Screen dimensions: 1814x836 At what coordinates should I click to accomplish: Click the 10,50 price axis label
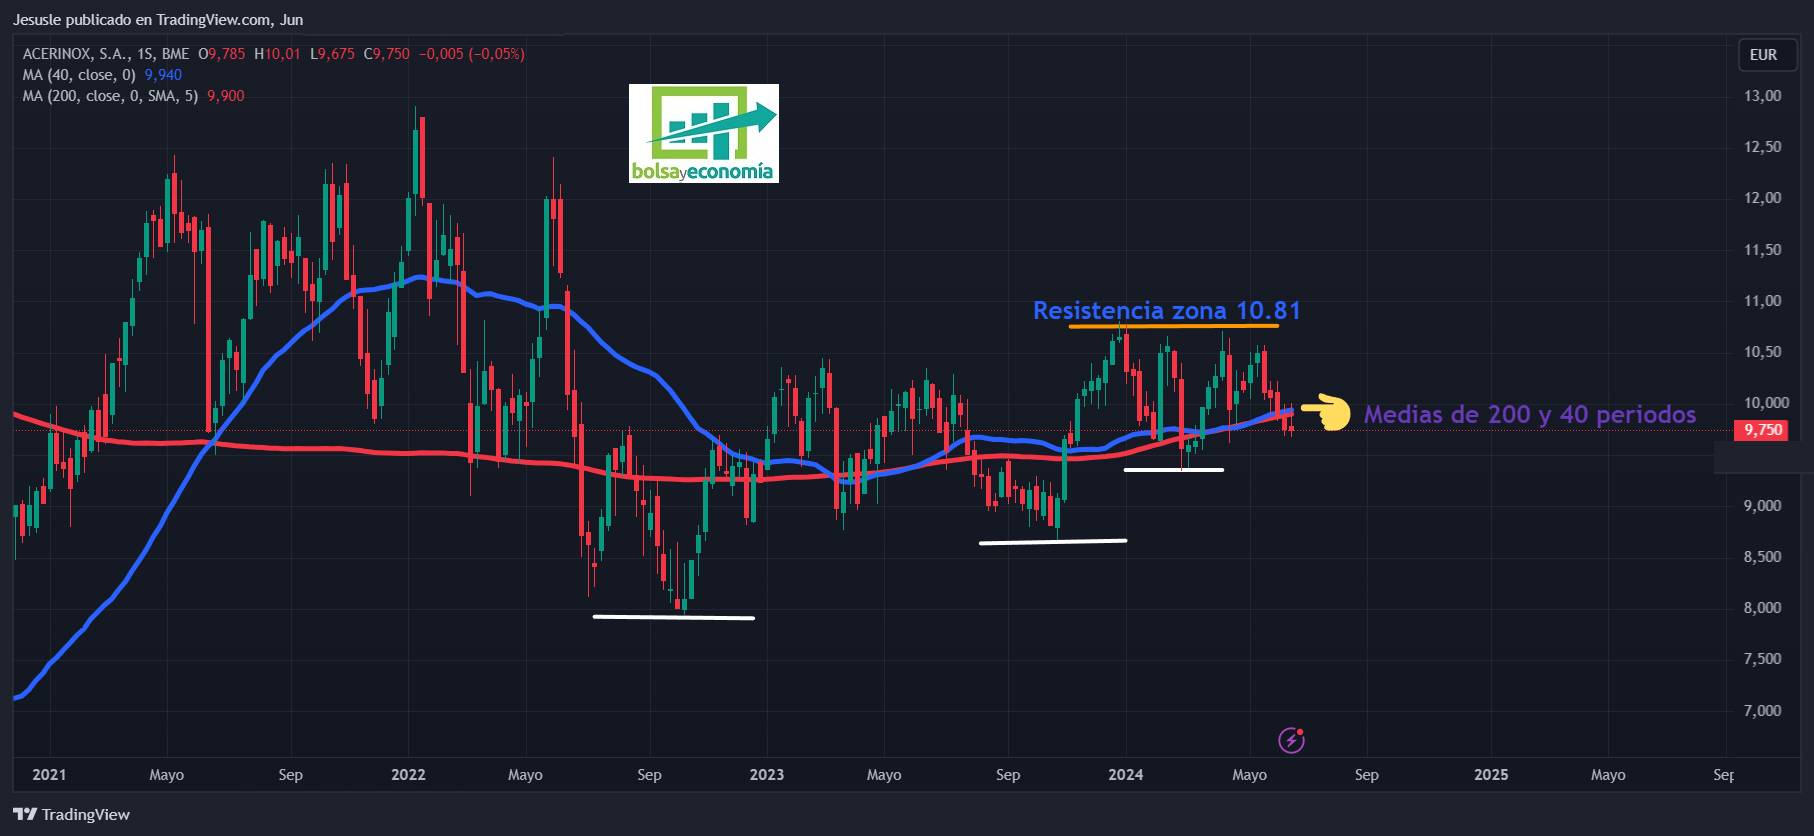pos(1762,352)
